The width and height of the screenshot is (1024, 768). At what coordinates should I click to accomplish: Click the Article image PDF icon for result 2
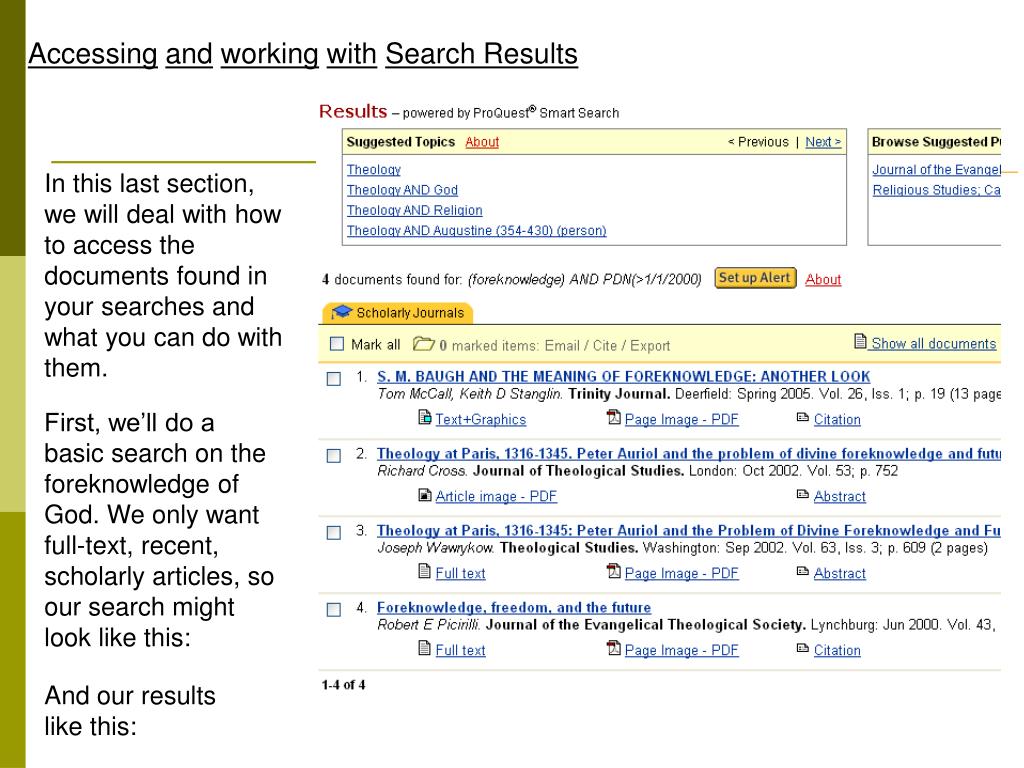[424, 495]
